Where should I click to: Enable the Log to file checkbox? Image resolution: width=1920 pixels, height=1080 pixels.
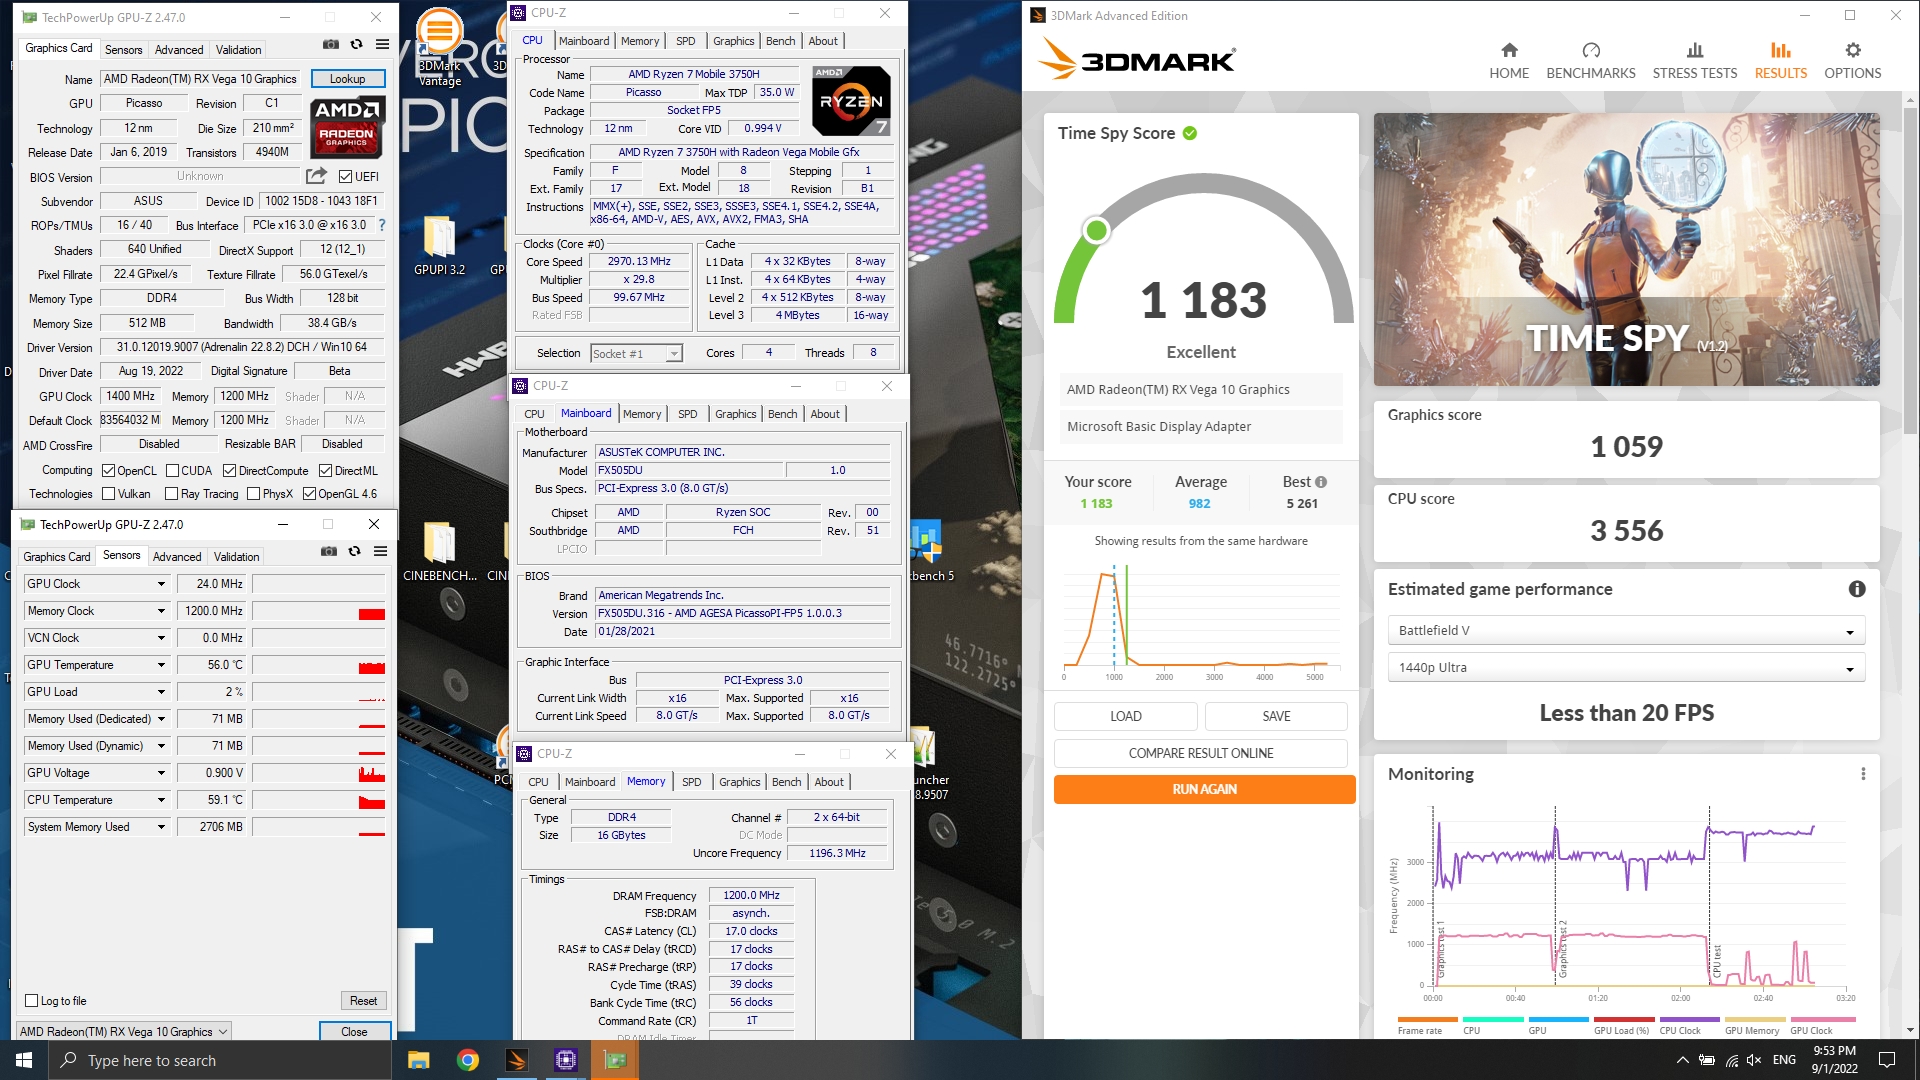(x=32, y=1001)
